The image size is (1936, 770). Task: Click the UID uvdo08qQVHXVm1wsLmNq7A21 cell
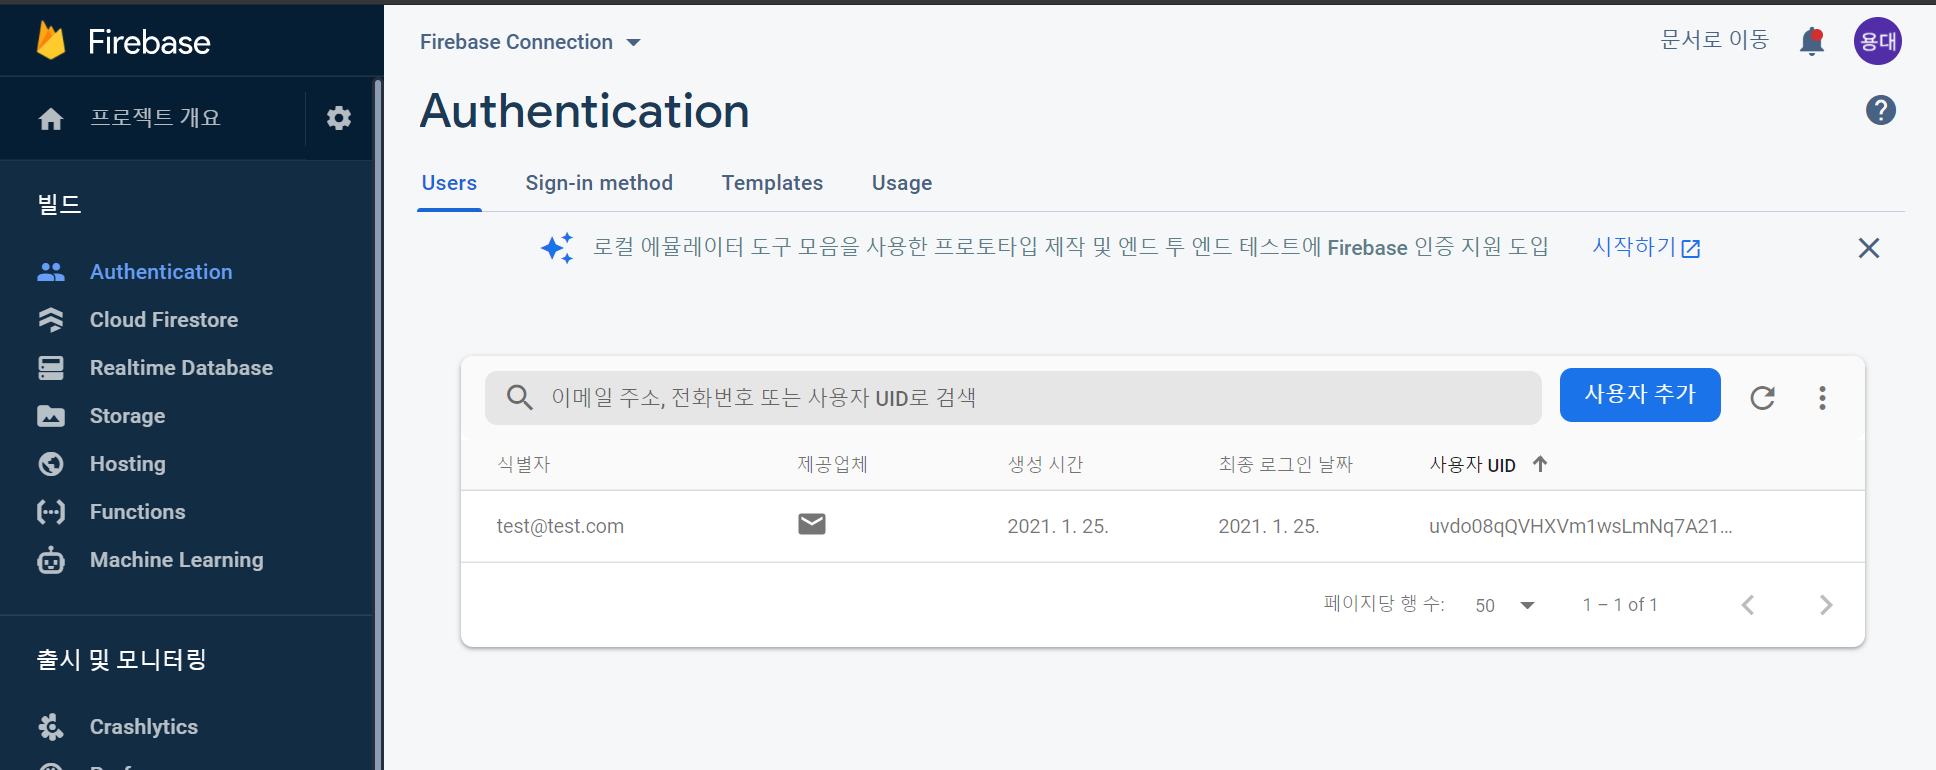(1580, 526)
